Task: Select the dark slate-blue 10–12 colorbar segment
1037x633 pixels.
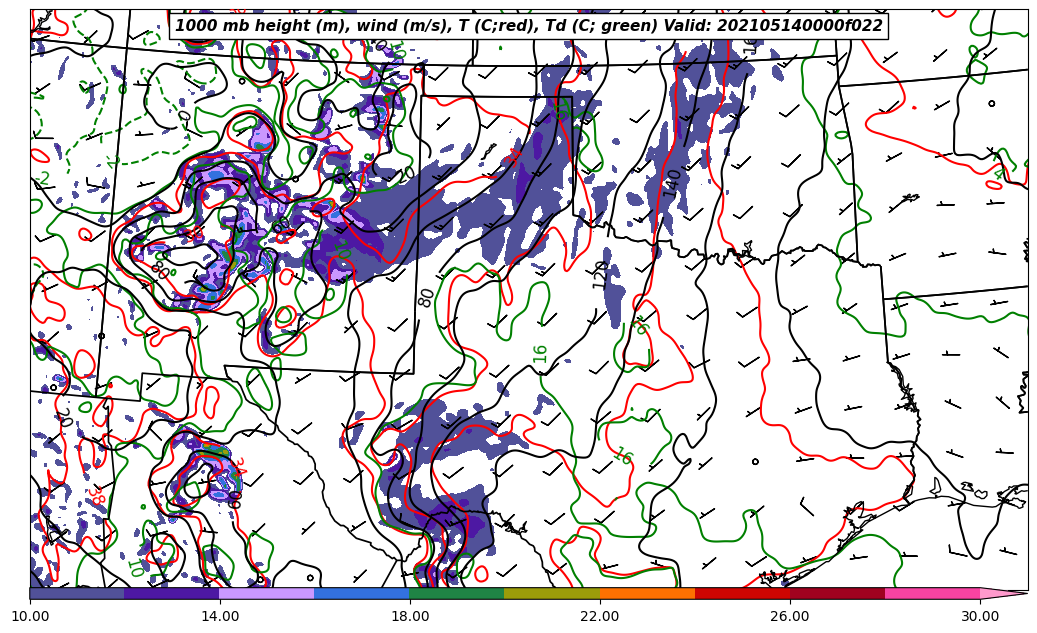Action: click(x=77, y=593)
